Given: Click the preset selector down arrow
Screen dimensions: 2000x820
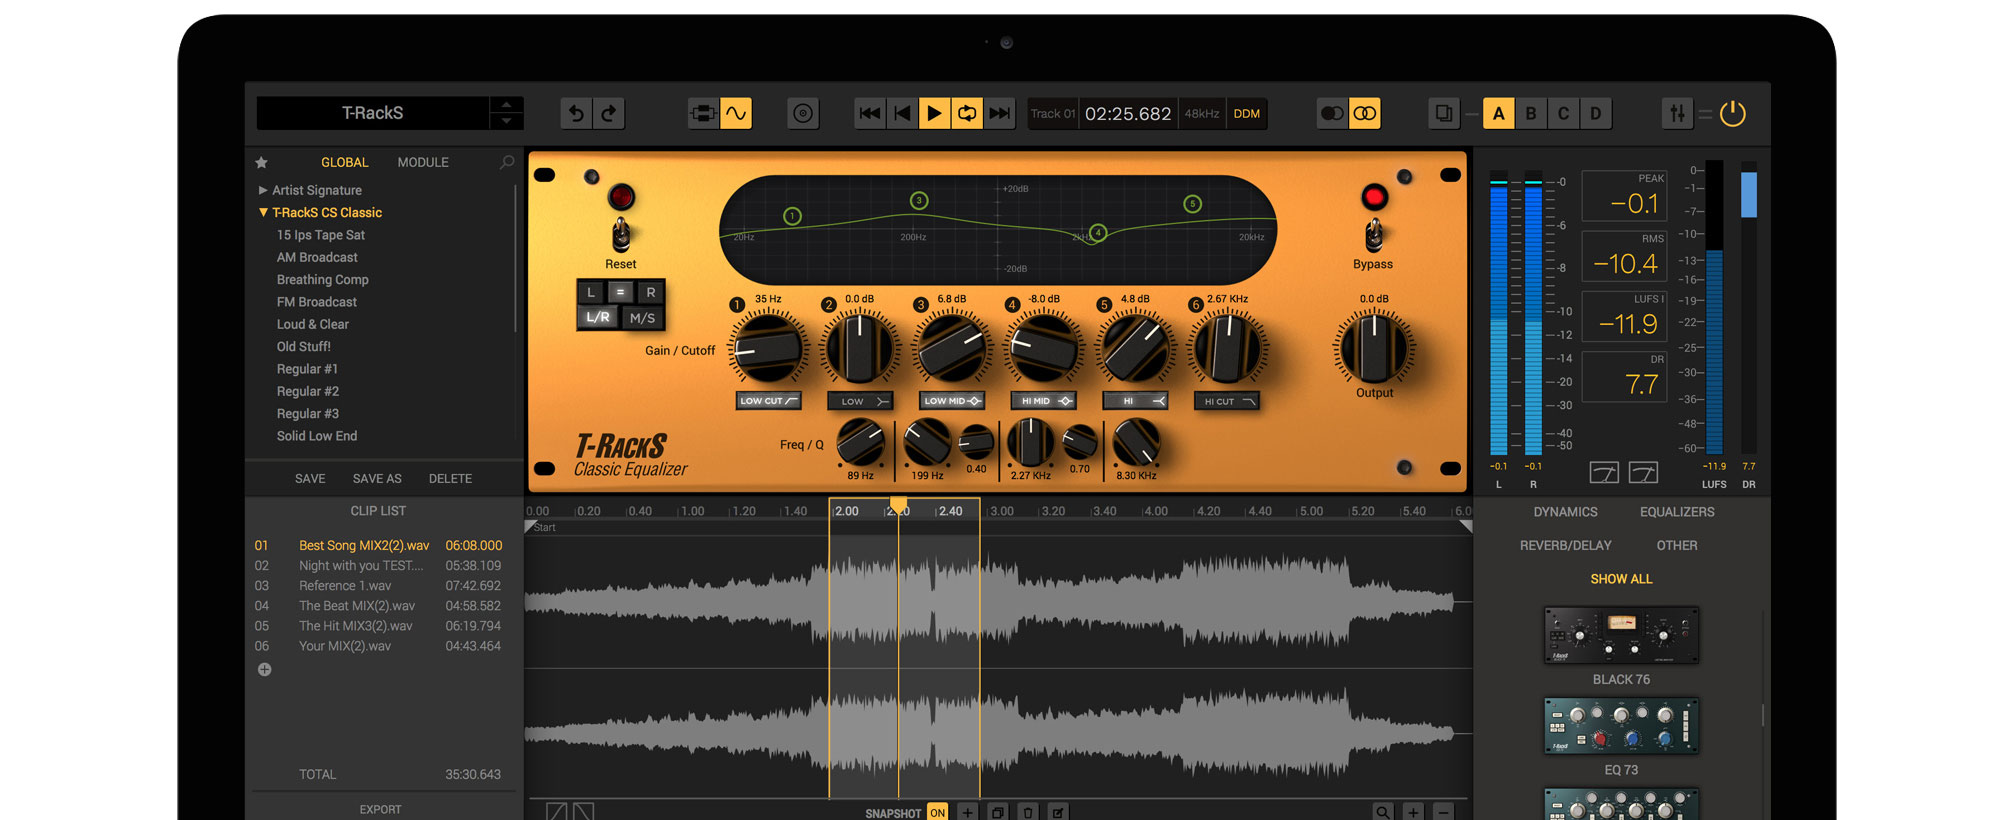Looking at the screenshot, I should 506,121.
